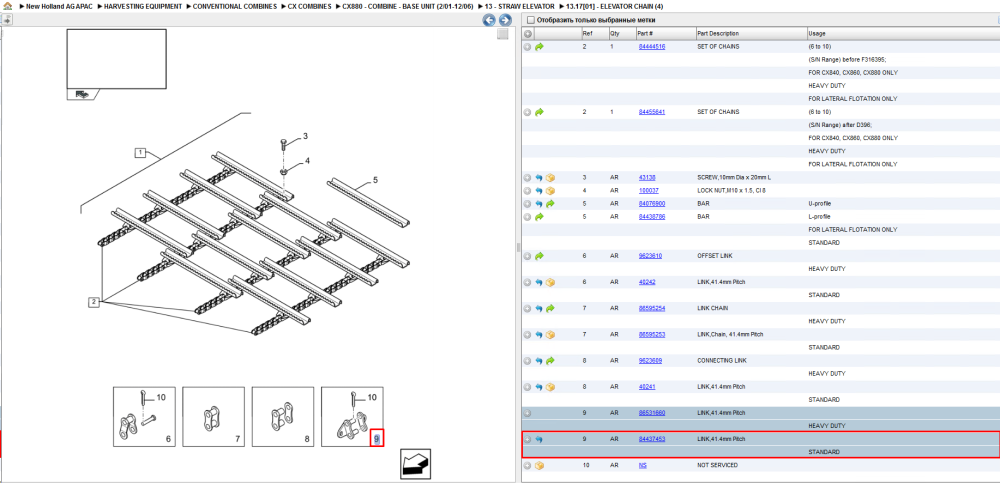Select detail view labeled 8
Viewport: 1000px width, 483px height.
283,416
